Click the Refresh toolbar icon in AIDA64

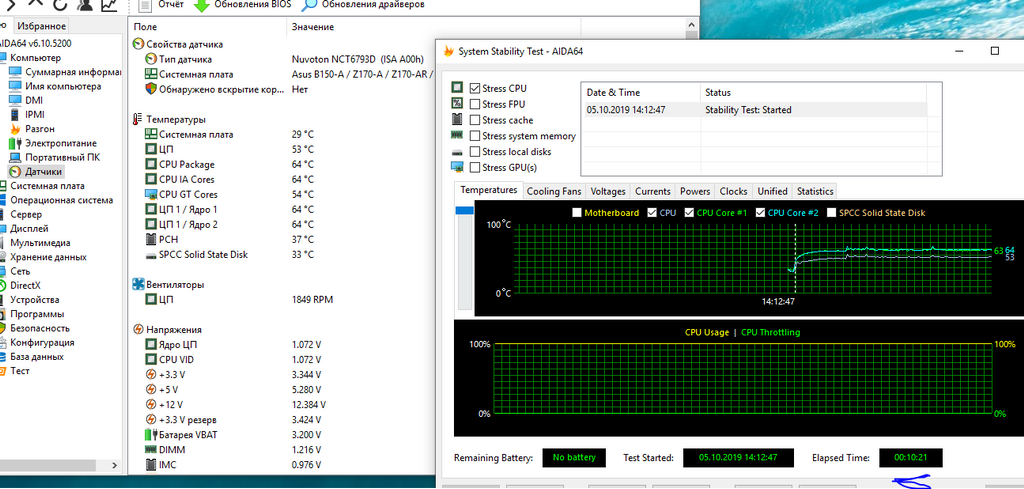(59, 5)
